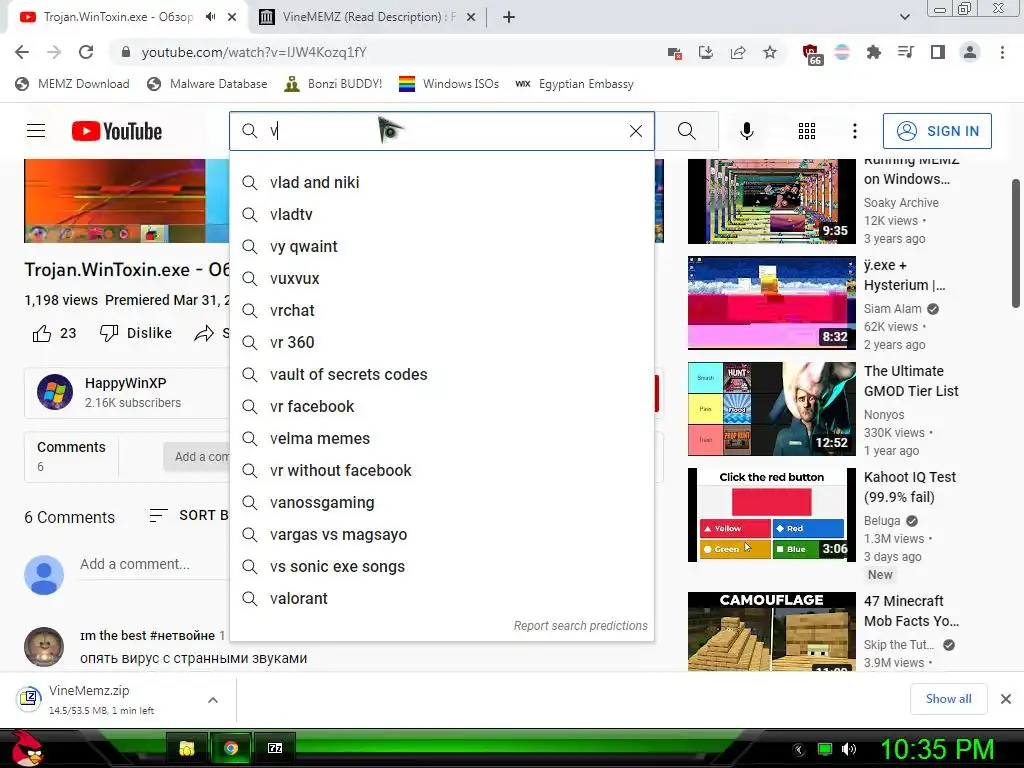Image resolution: width=1024 pixels, height=768 pixels.
Task: Go to the YouTube home logo
Action: tap(117, 131)
